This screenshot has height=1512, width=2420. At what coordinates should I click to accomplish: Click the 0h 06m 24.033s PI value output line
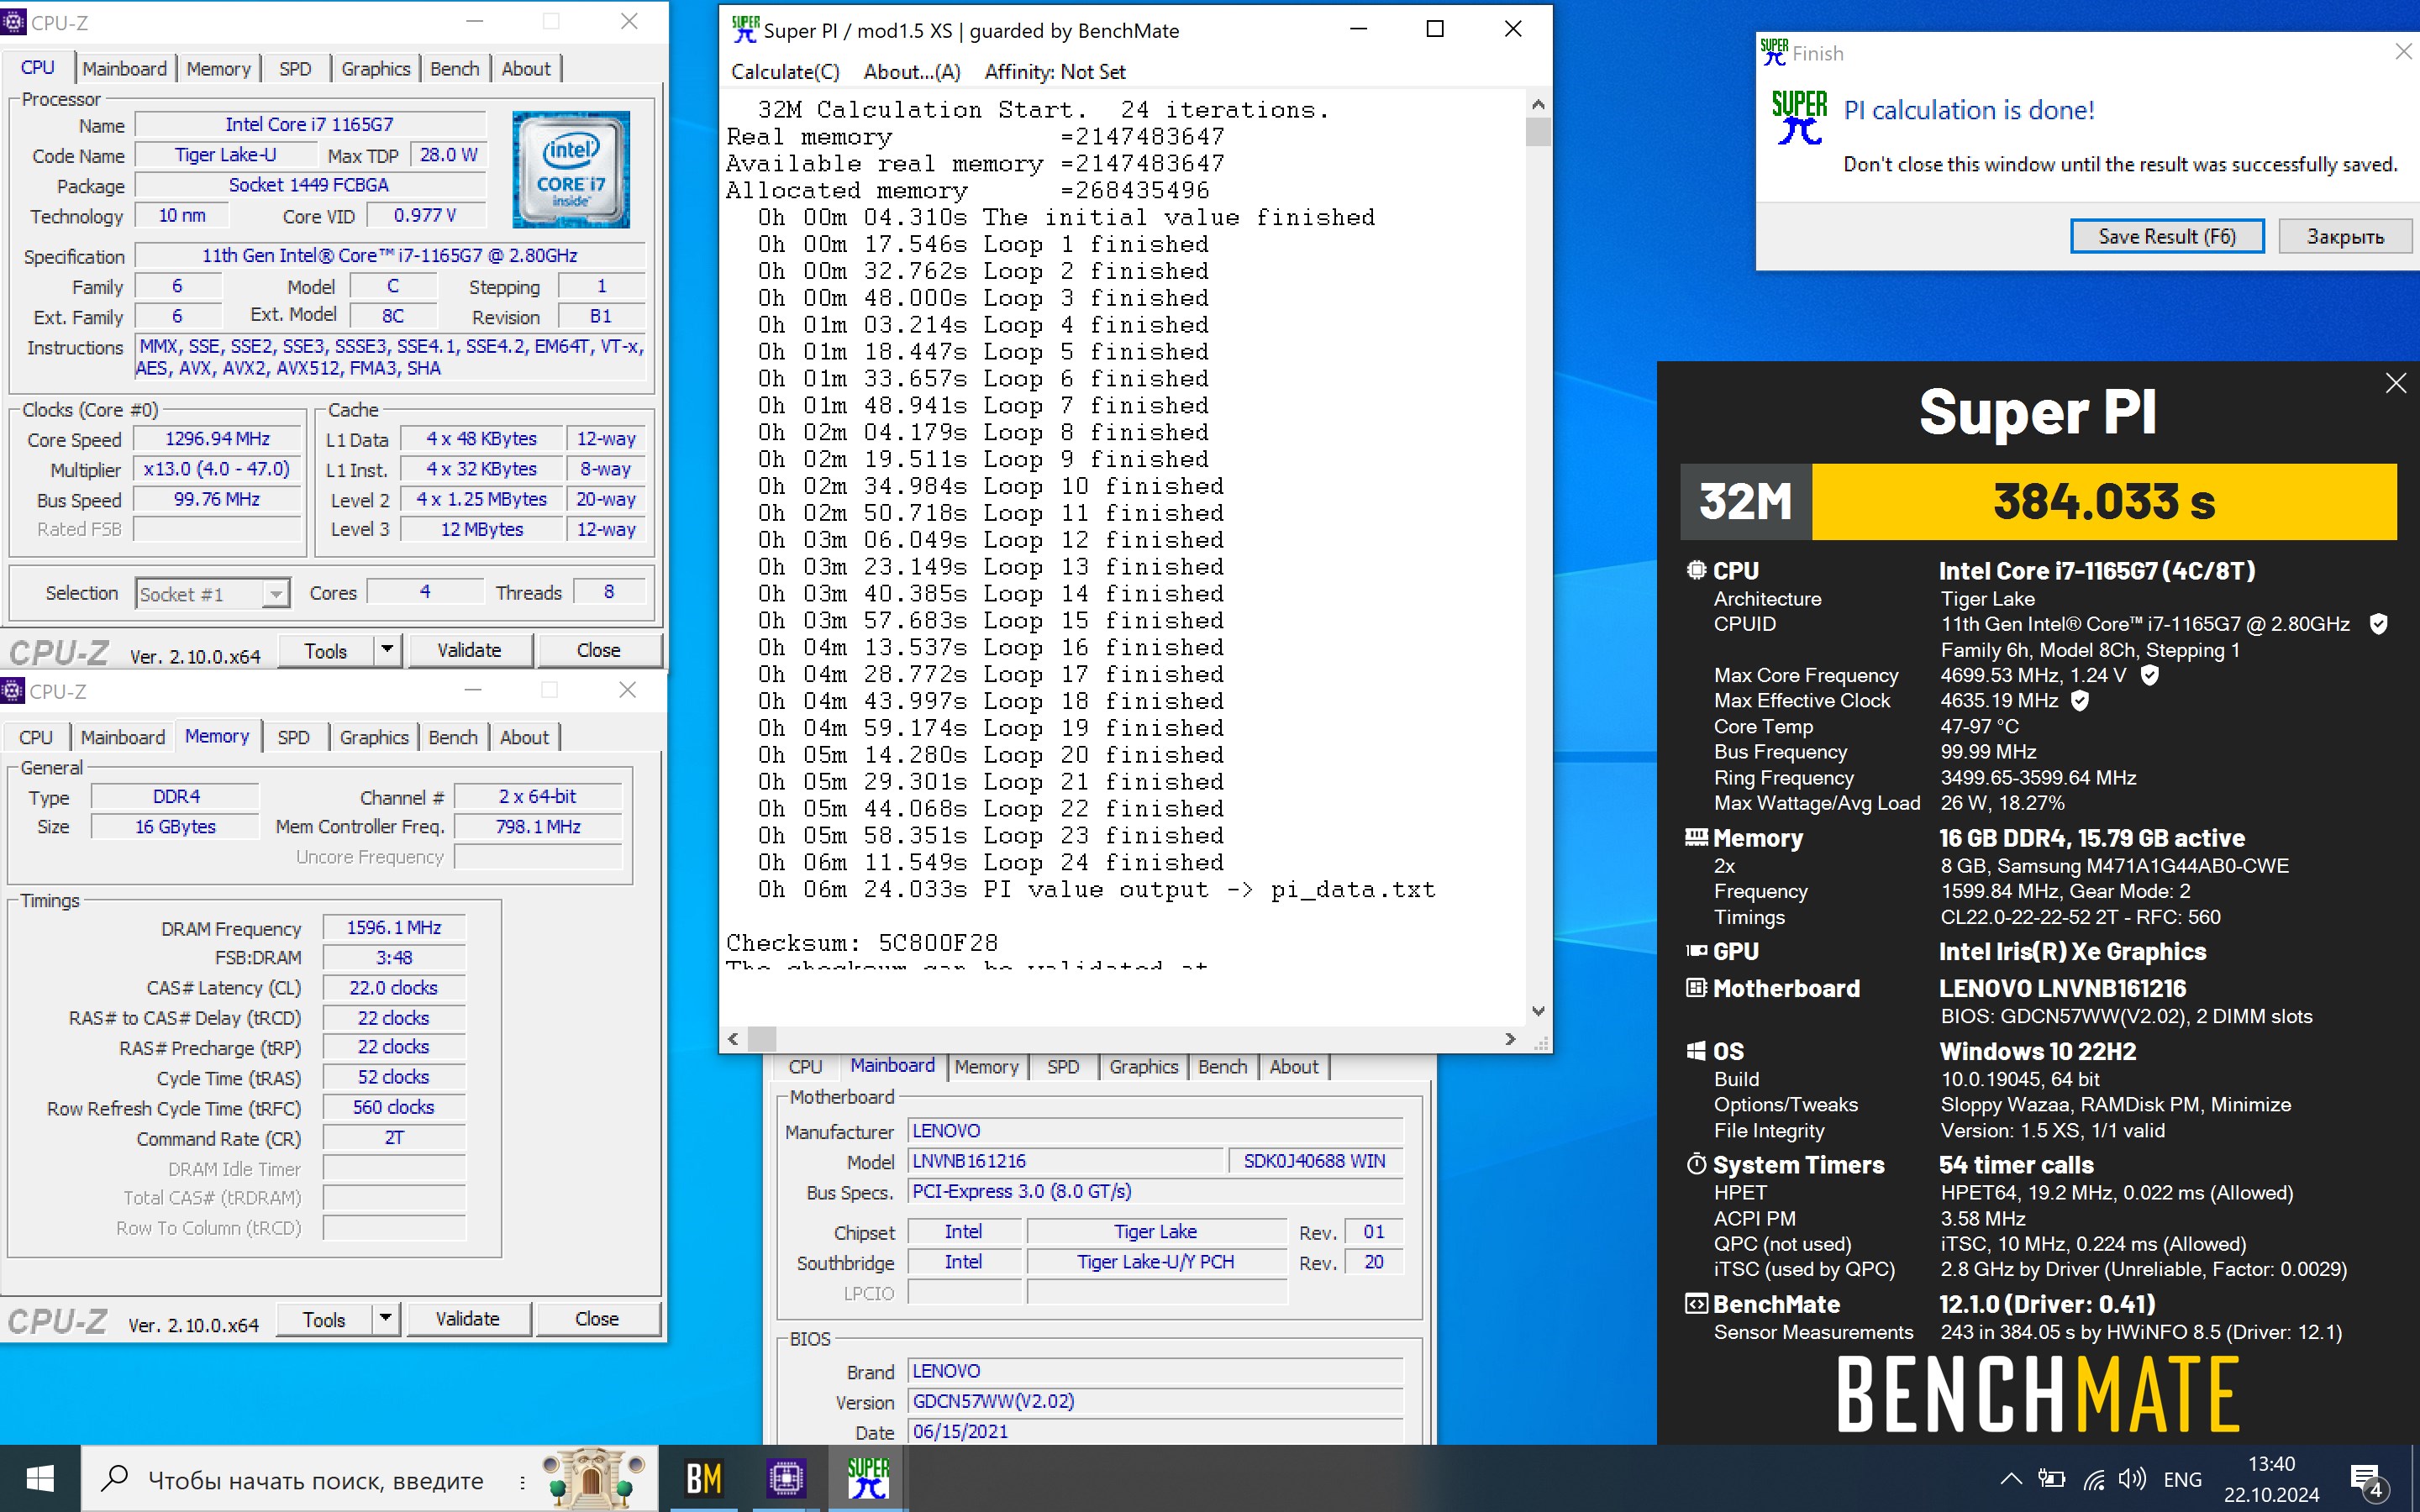(1096, 889)
